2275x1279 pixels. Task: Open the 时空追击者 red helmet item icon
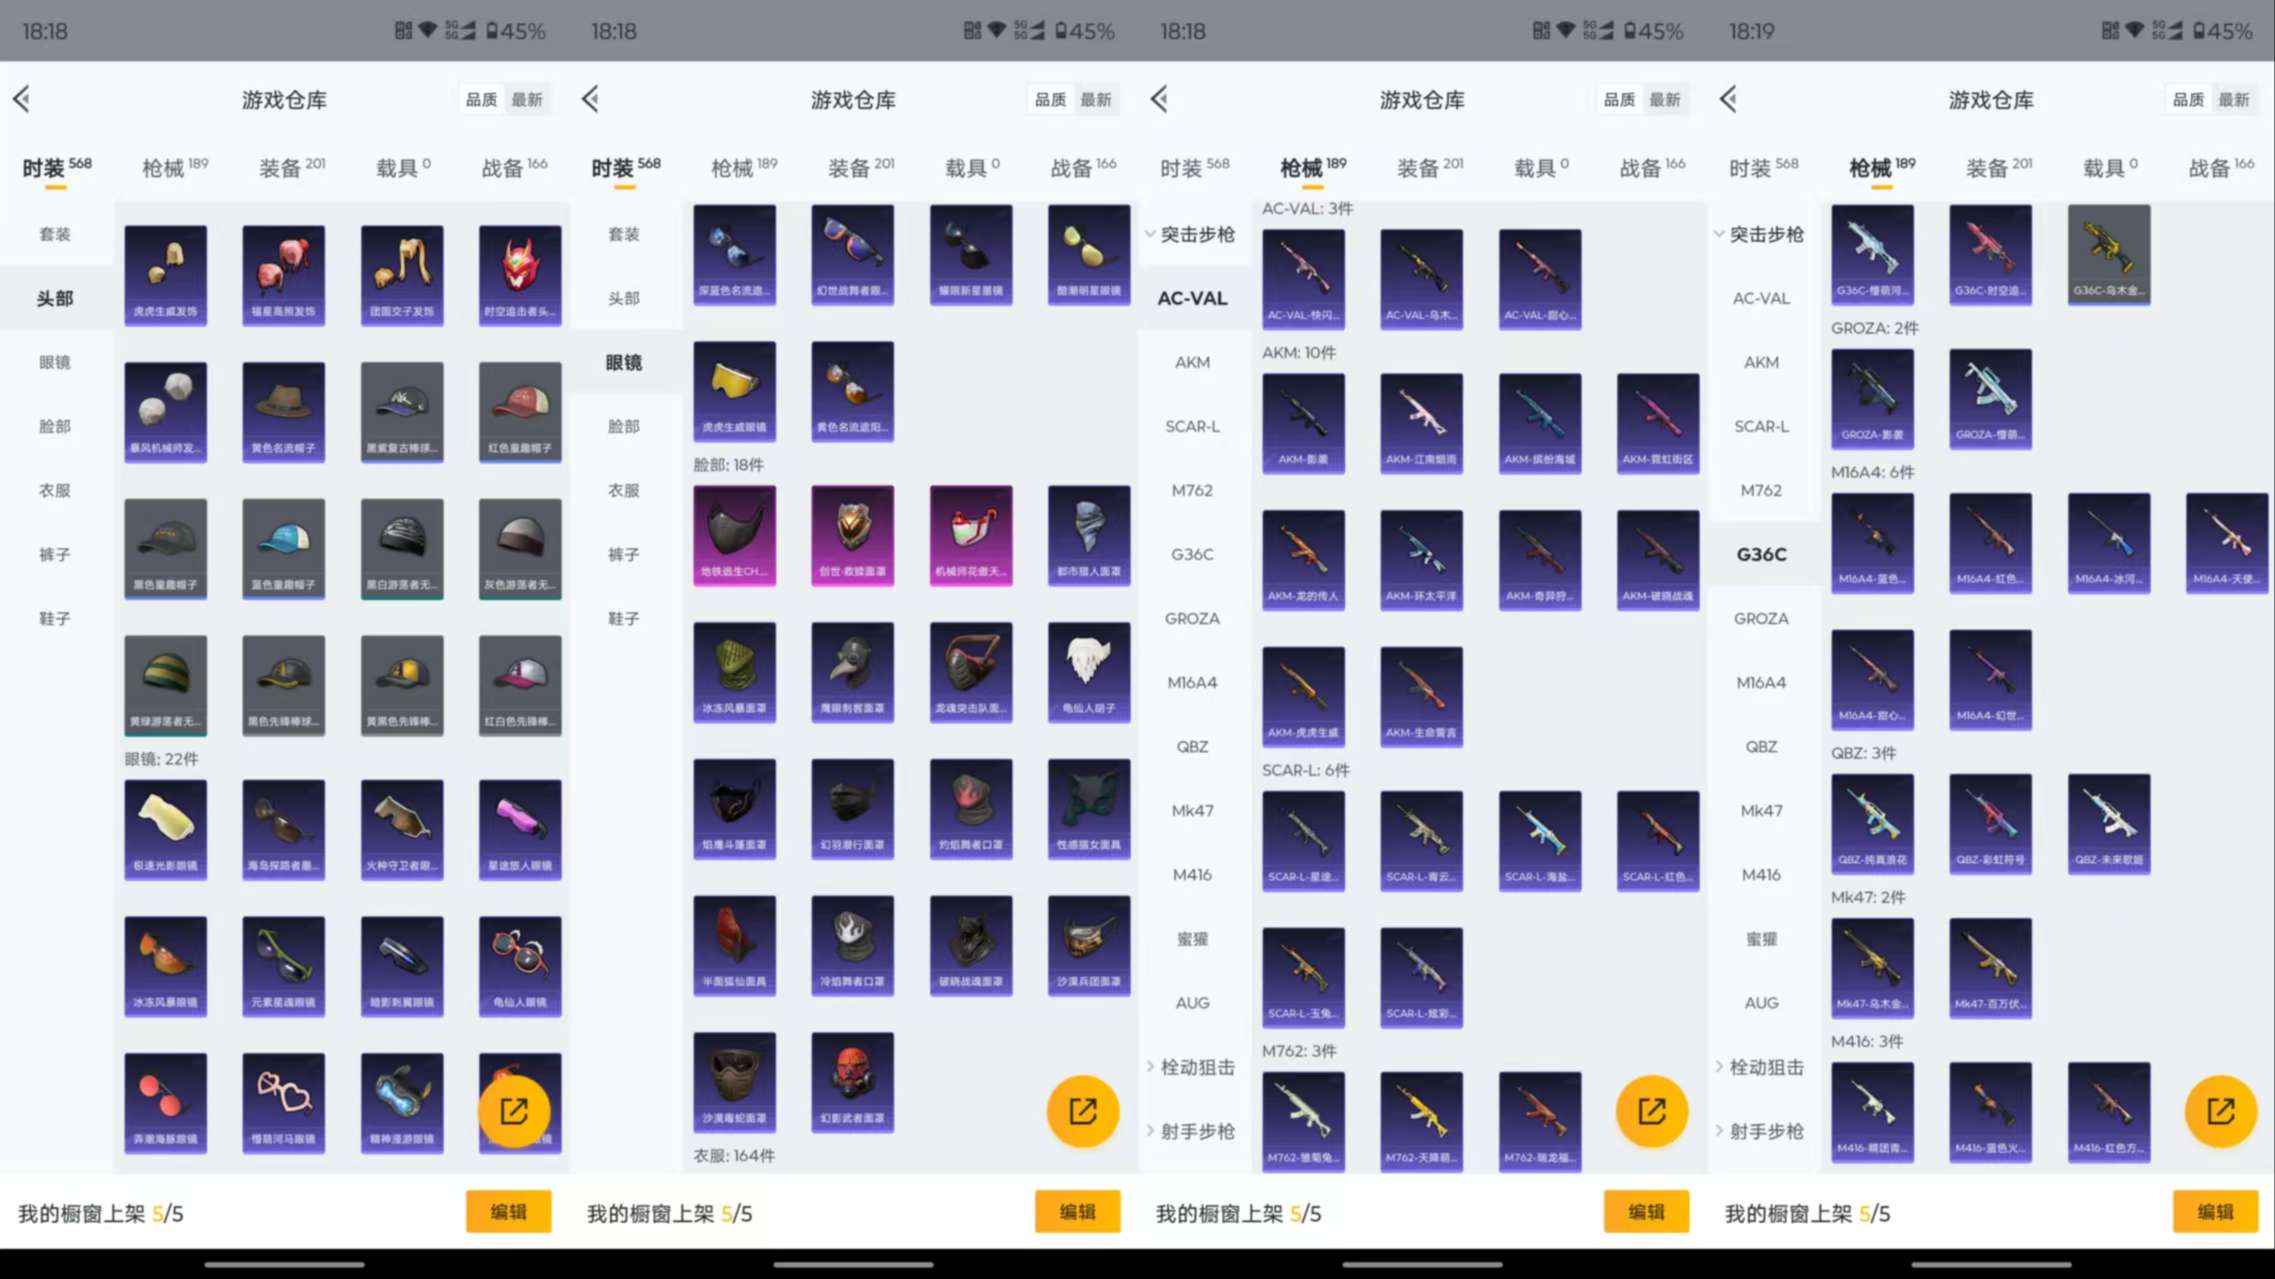pos(519,275)
